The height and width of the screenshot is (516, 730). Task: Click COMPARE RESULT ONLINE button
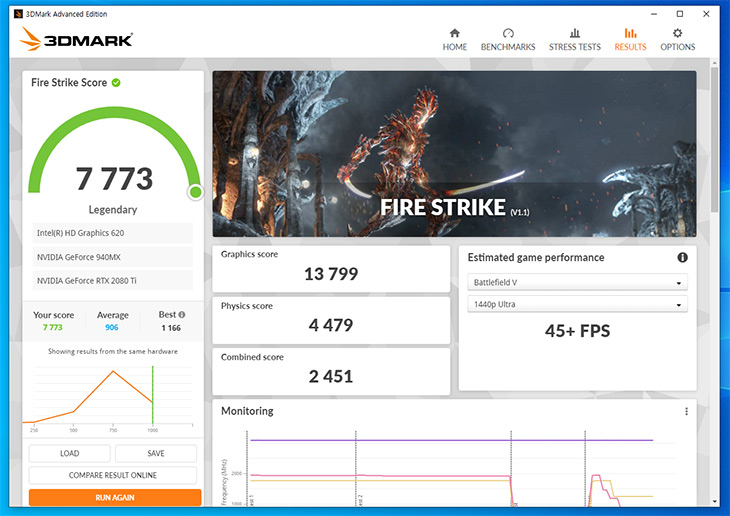(x=113, y=475)
